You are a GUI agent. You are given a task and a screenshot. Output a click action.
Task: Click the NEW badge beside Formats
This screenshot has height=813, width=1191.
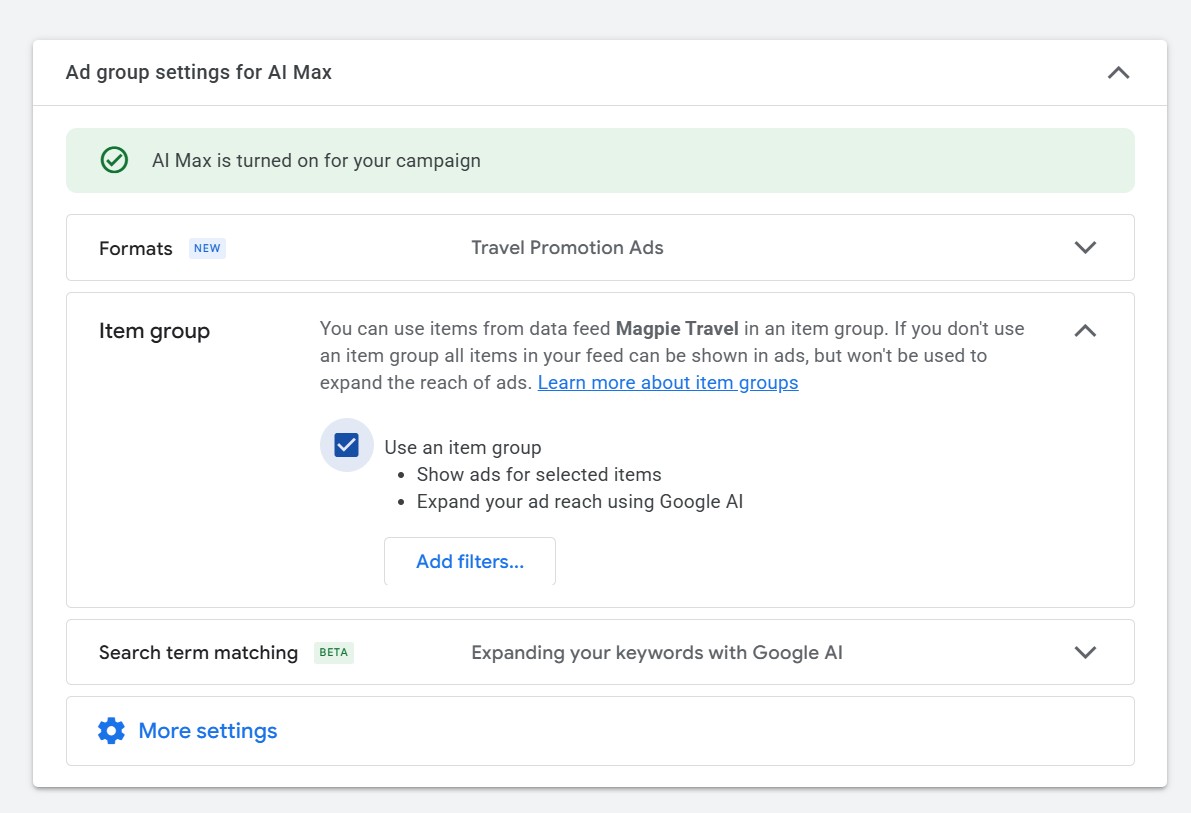(207, 248)
